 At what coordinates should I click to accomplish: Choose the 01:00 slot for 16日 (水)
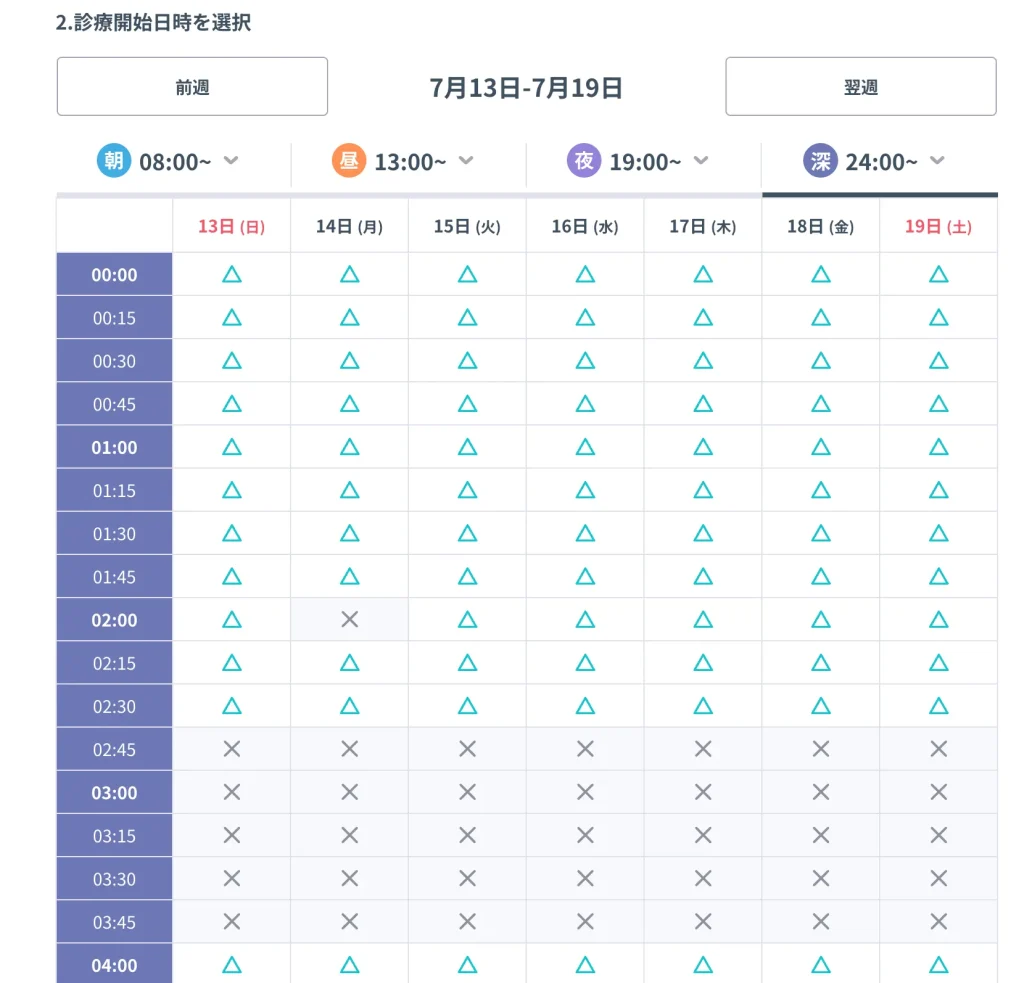(585, 447)
